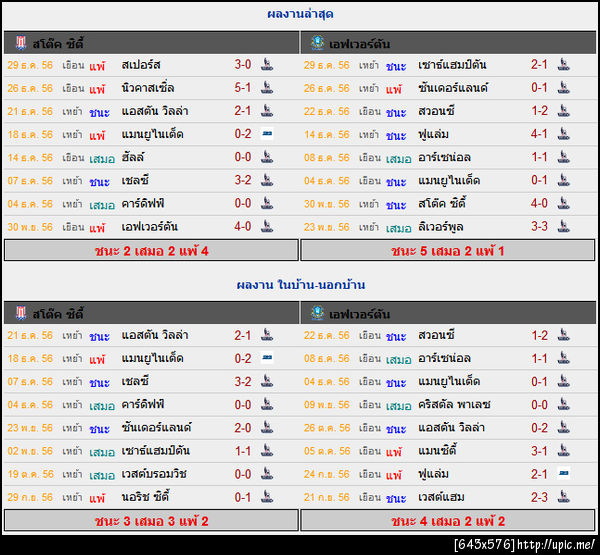Open match icon for นิวคาสเซิ่ล 5-1 row
The width and height of the screenshot is (600, 555).
[267, 88]
